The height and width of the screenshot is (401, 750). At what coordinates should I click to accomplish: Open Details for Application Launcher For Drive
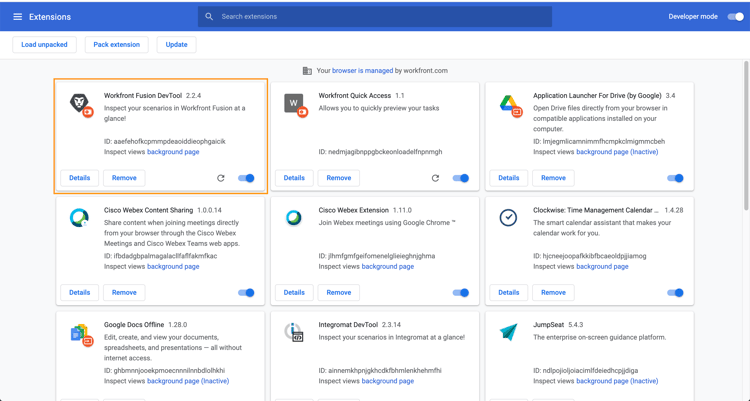[x=508, y=178]
